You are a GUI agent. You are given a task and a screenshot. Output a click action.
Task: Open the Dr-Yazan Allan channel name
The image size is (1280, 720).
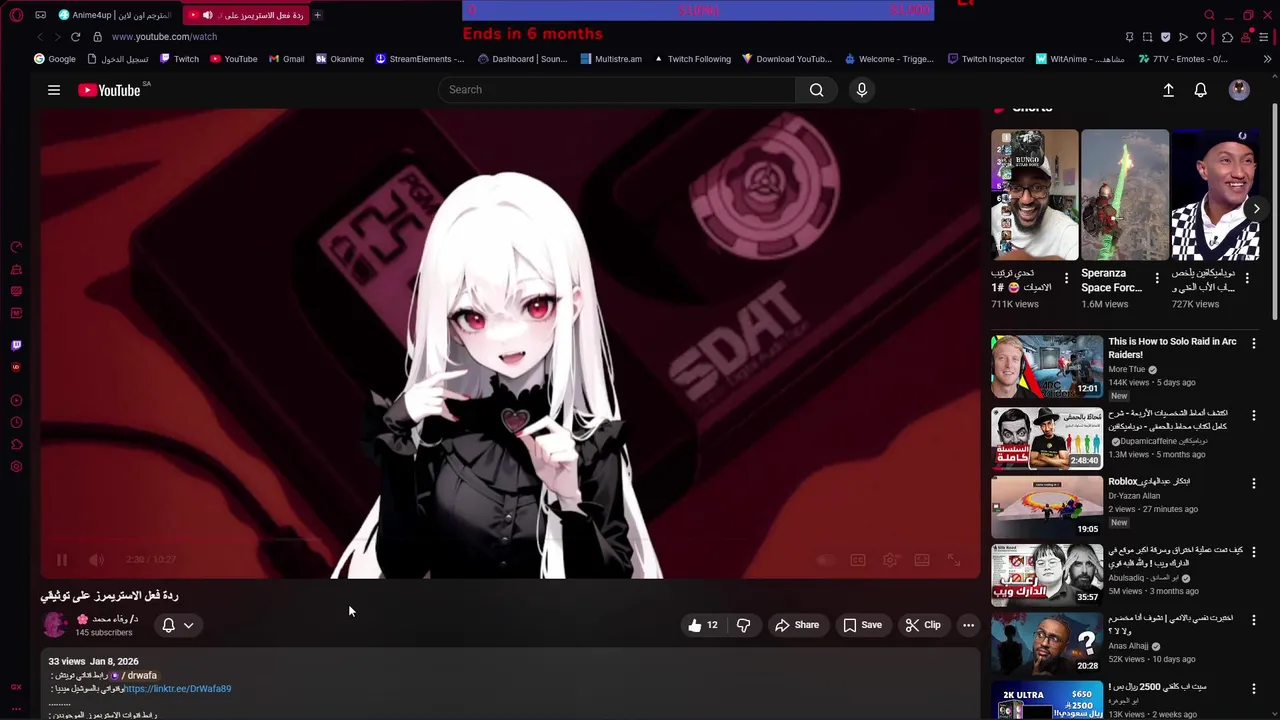pyautogui.click(x=1134, y=496)
